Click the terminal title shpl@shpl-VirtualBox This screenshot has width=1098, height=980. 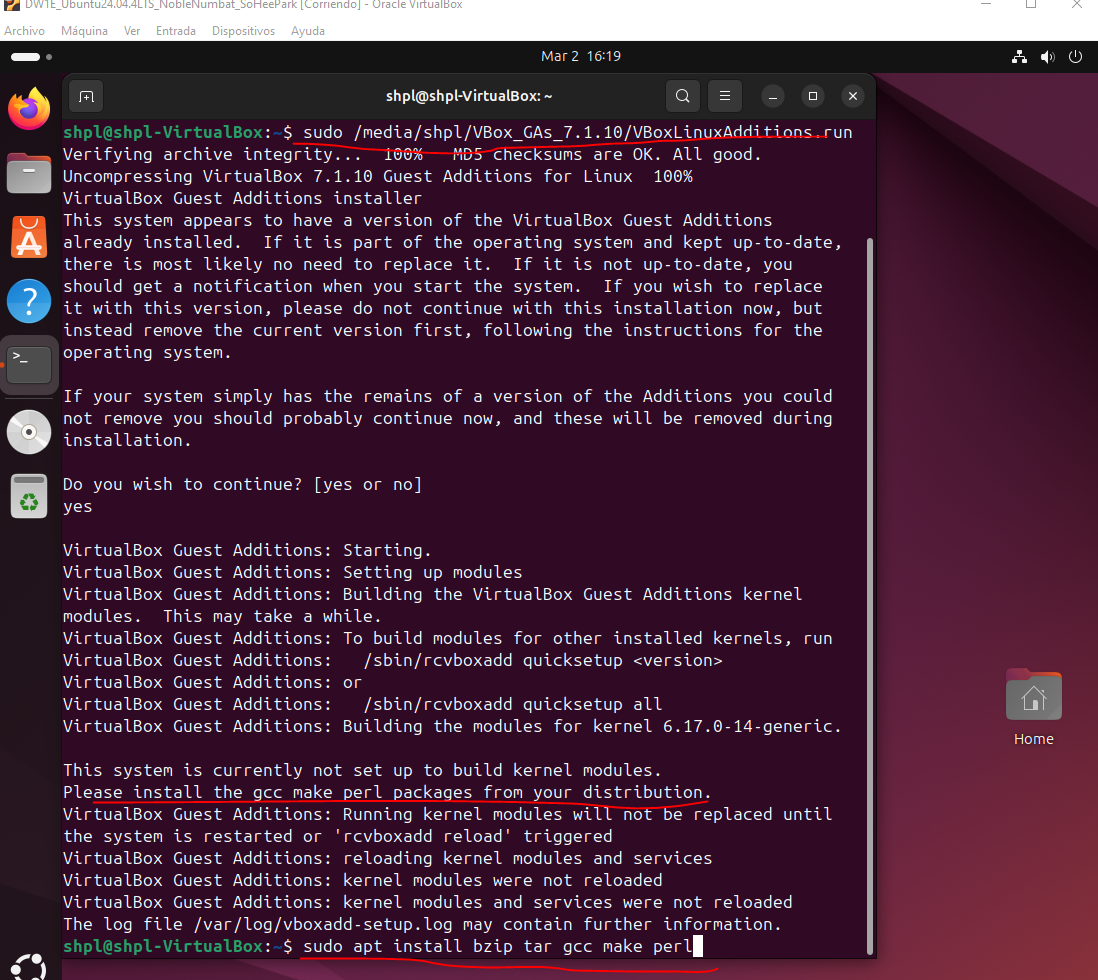point(469,96)
